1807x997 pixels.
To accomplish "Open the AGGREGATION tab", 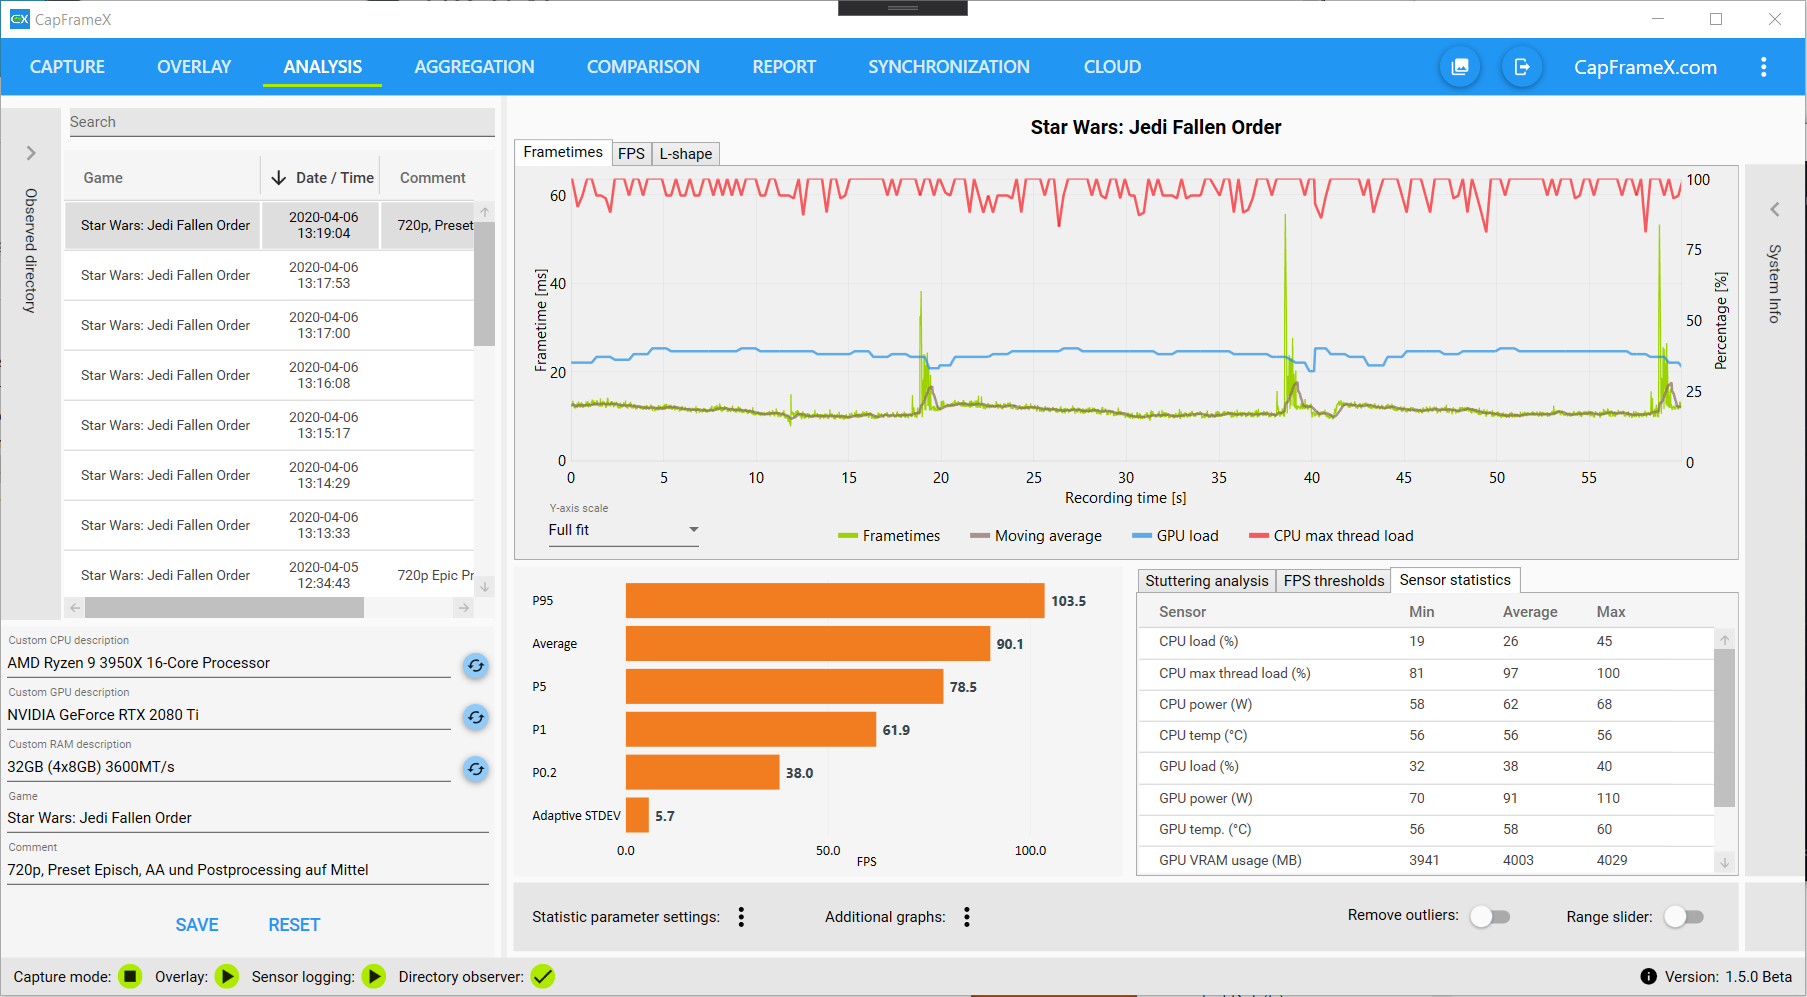I will click(x=474, y=67).
